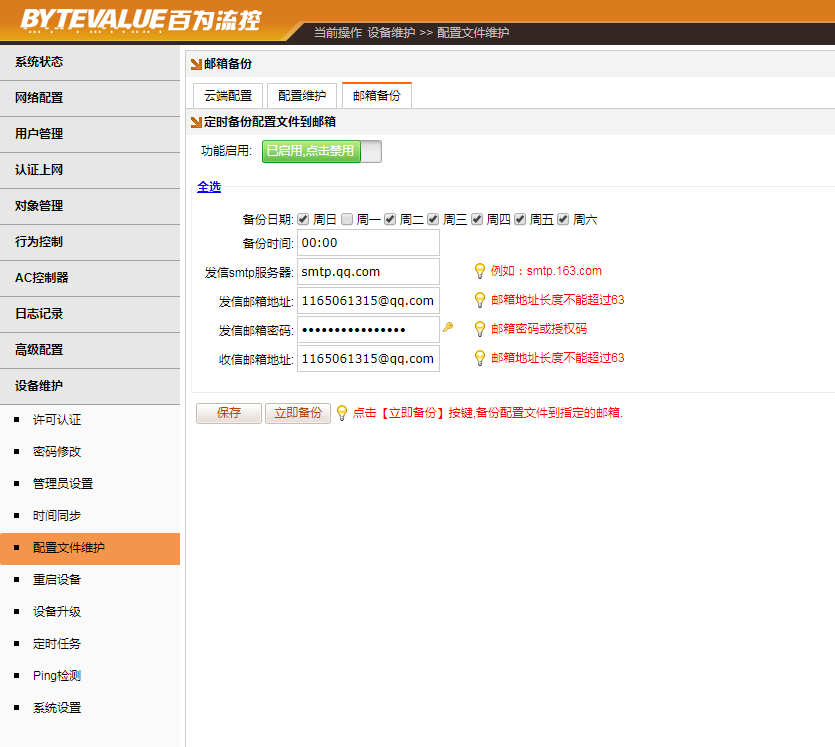Uncheck the 周日 backup day checkbox
835x747 pixels.
point(303,219)
